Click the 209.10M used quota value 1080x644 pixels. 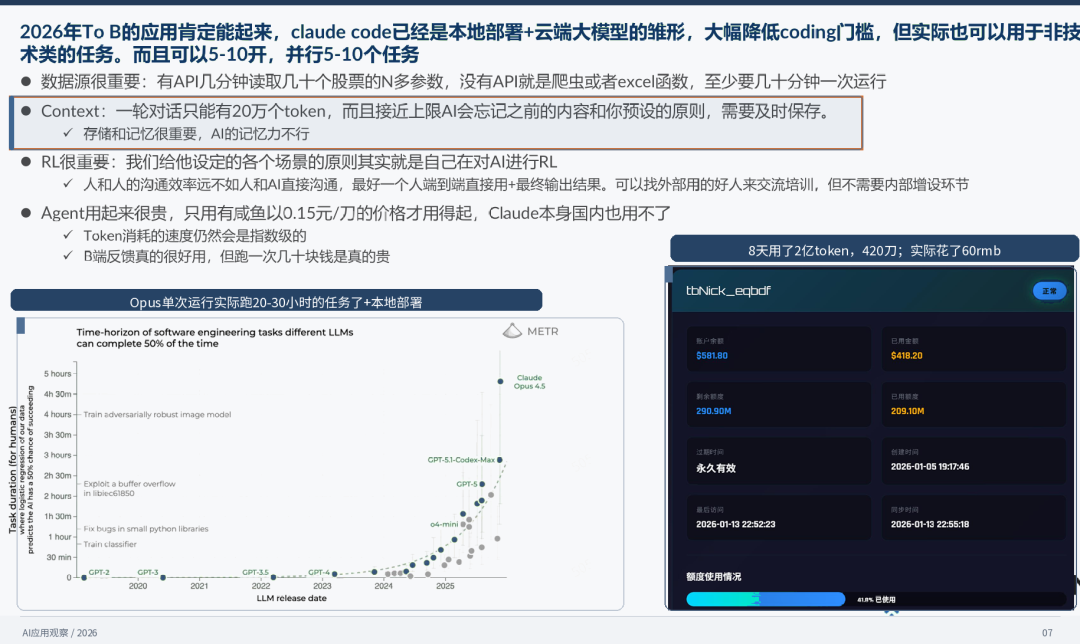pyautogui.click(x=907, y=411)
